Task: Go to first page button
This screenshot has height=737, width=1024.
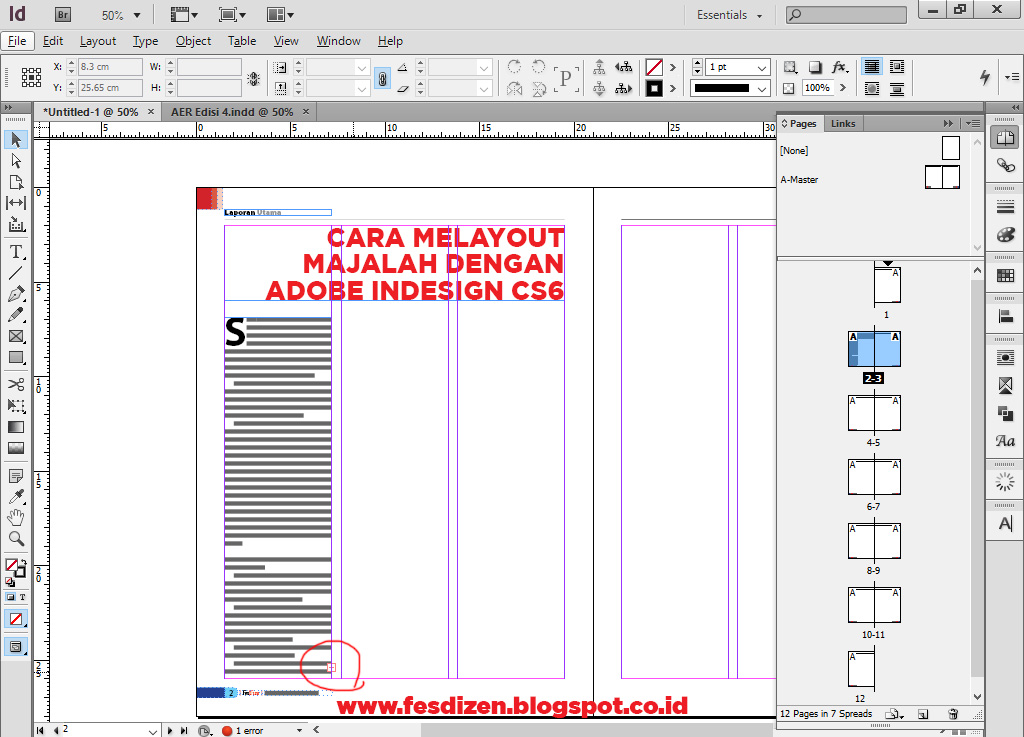Action: (40, 730)
